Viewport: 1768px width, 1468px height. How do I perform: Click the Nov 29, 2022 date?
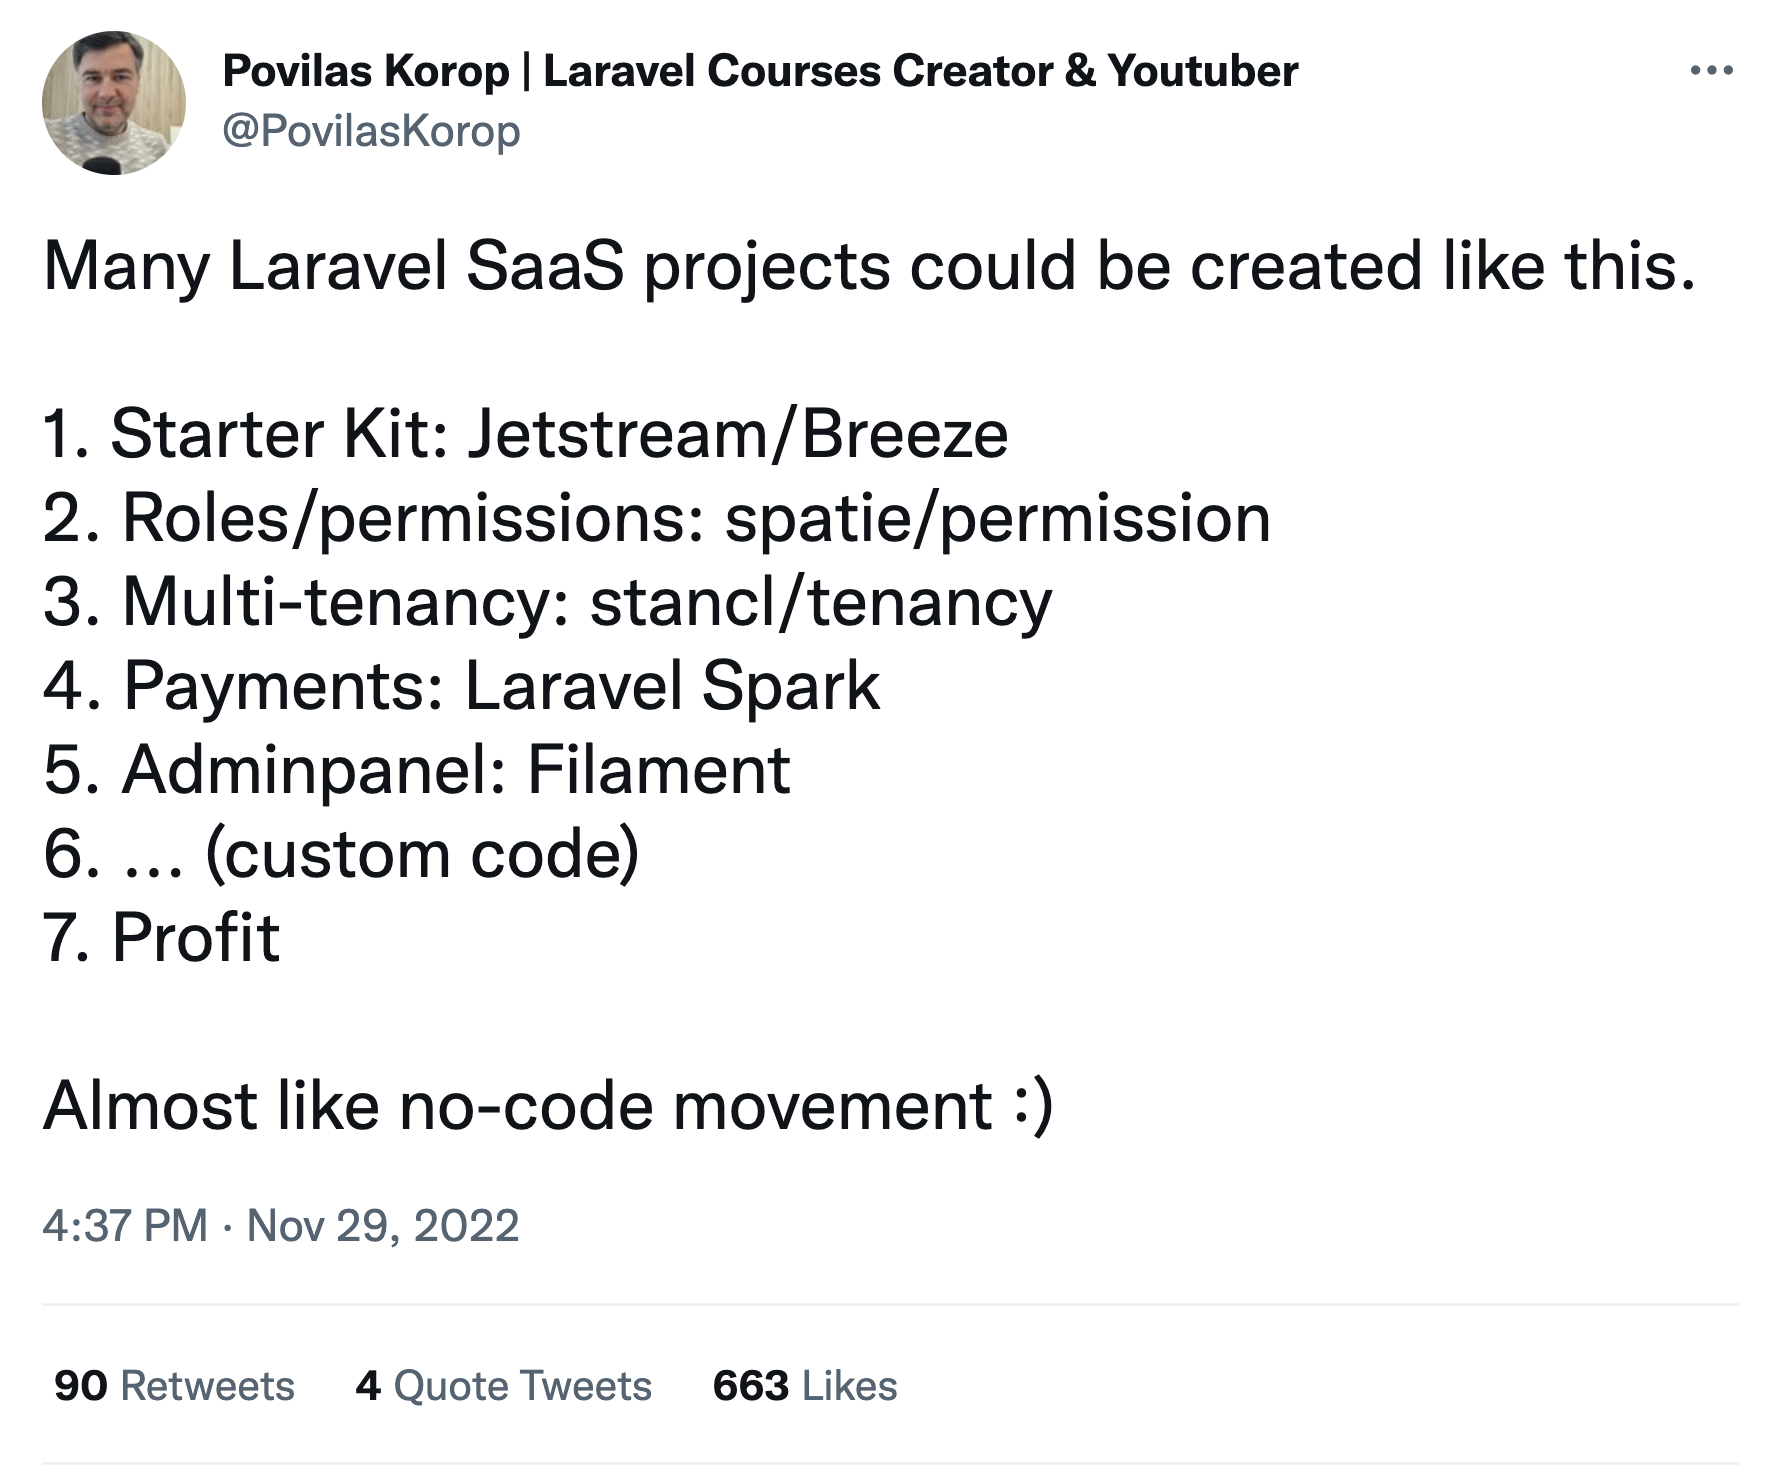point(383,1226)
